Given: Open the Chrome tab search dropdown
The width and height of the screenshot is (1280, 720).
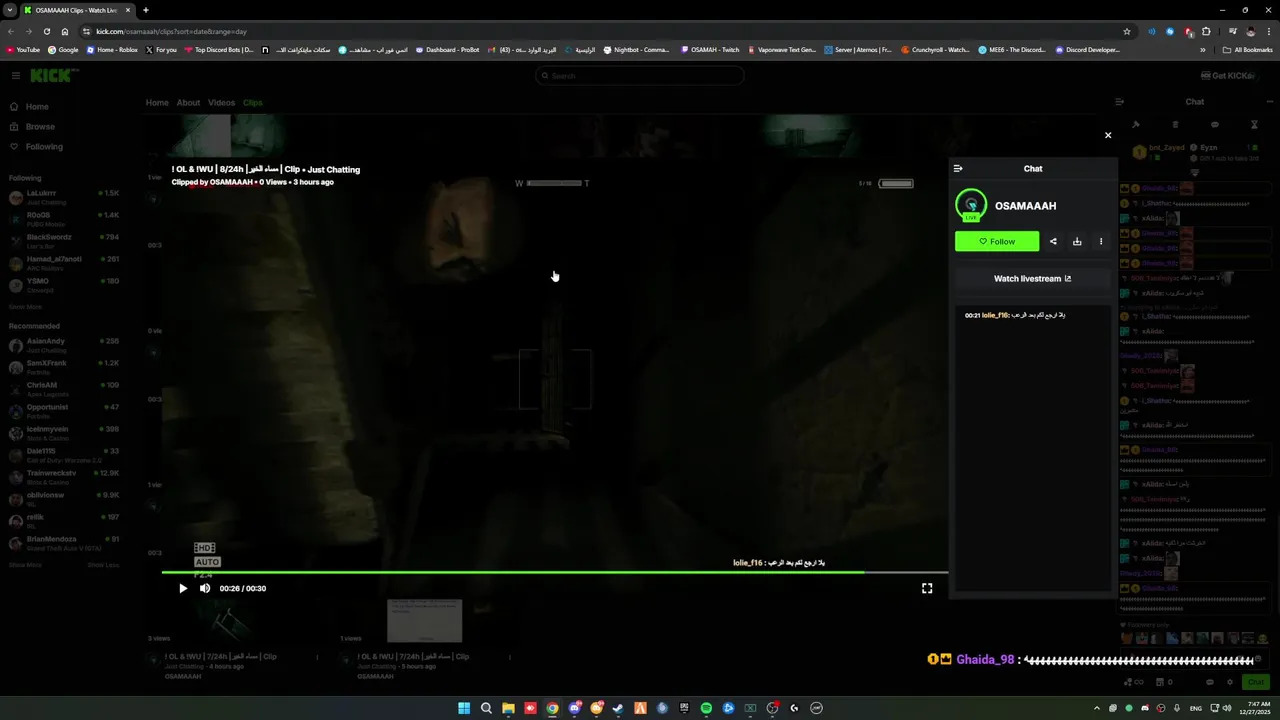Looking at the screenshot, I should pyautogui.click(x=8, y=10).
